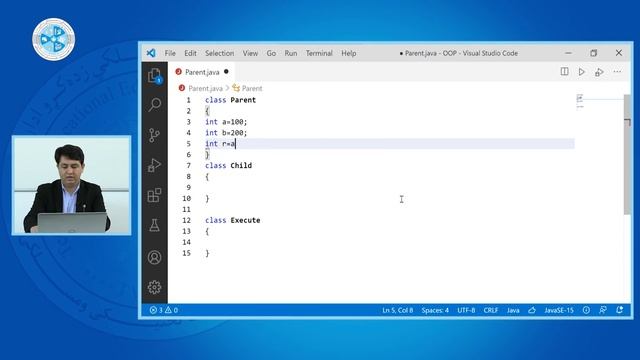The image size is (640, 360).
Task: Open the Help menu
Action: [349, 53]
